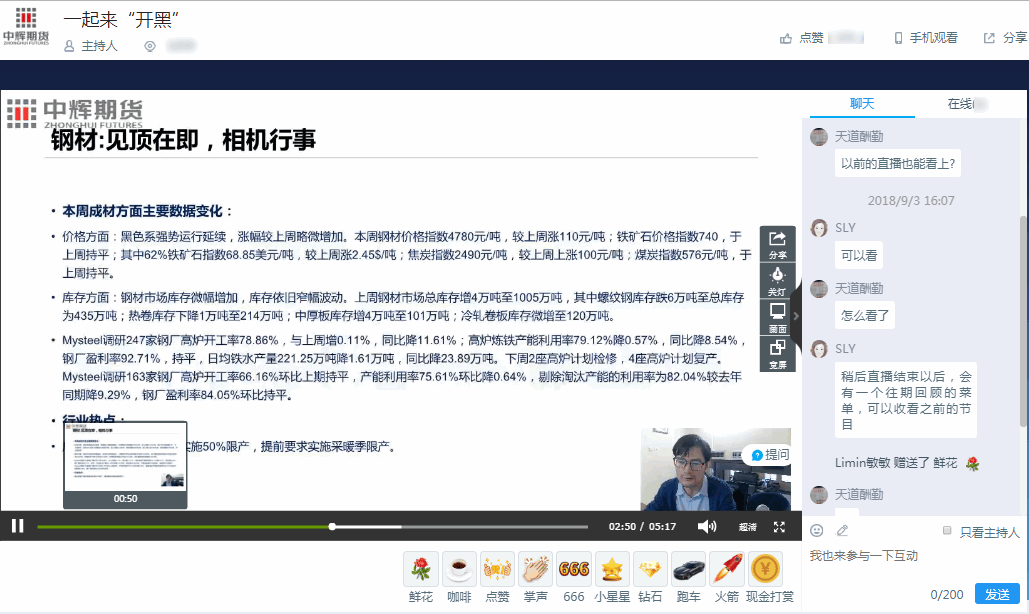This screenshot has height=614, width=1029.
Task: Send a 咖啡 coffee gift
Action: click(459, 577)
